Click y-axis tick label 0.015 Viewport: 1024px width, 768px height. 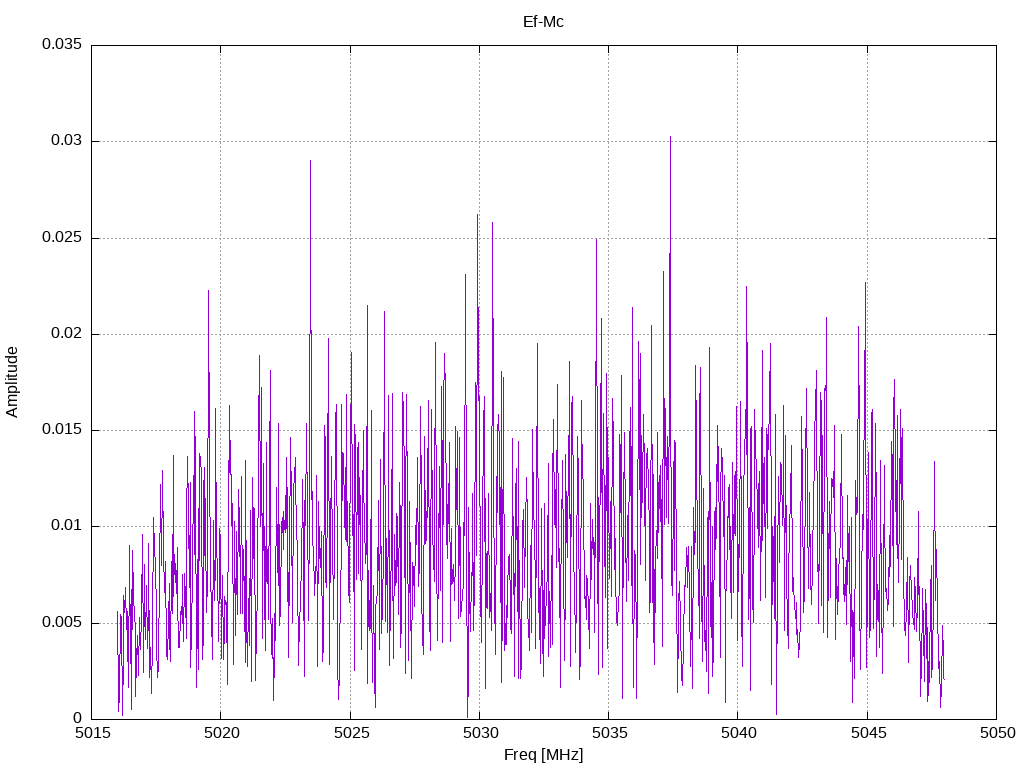pos(62,430)
